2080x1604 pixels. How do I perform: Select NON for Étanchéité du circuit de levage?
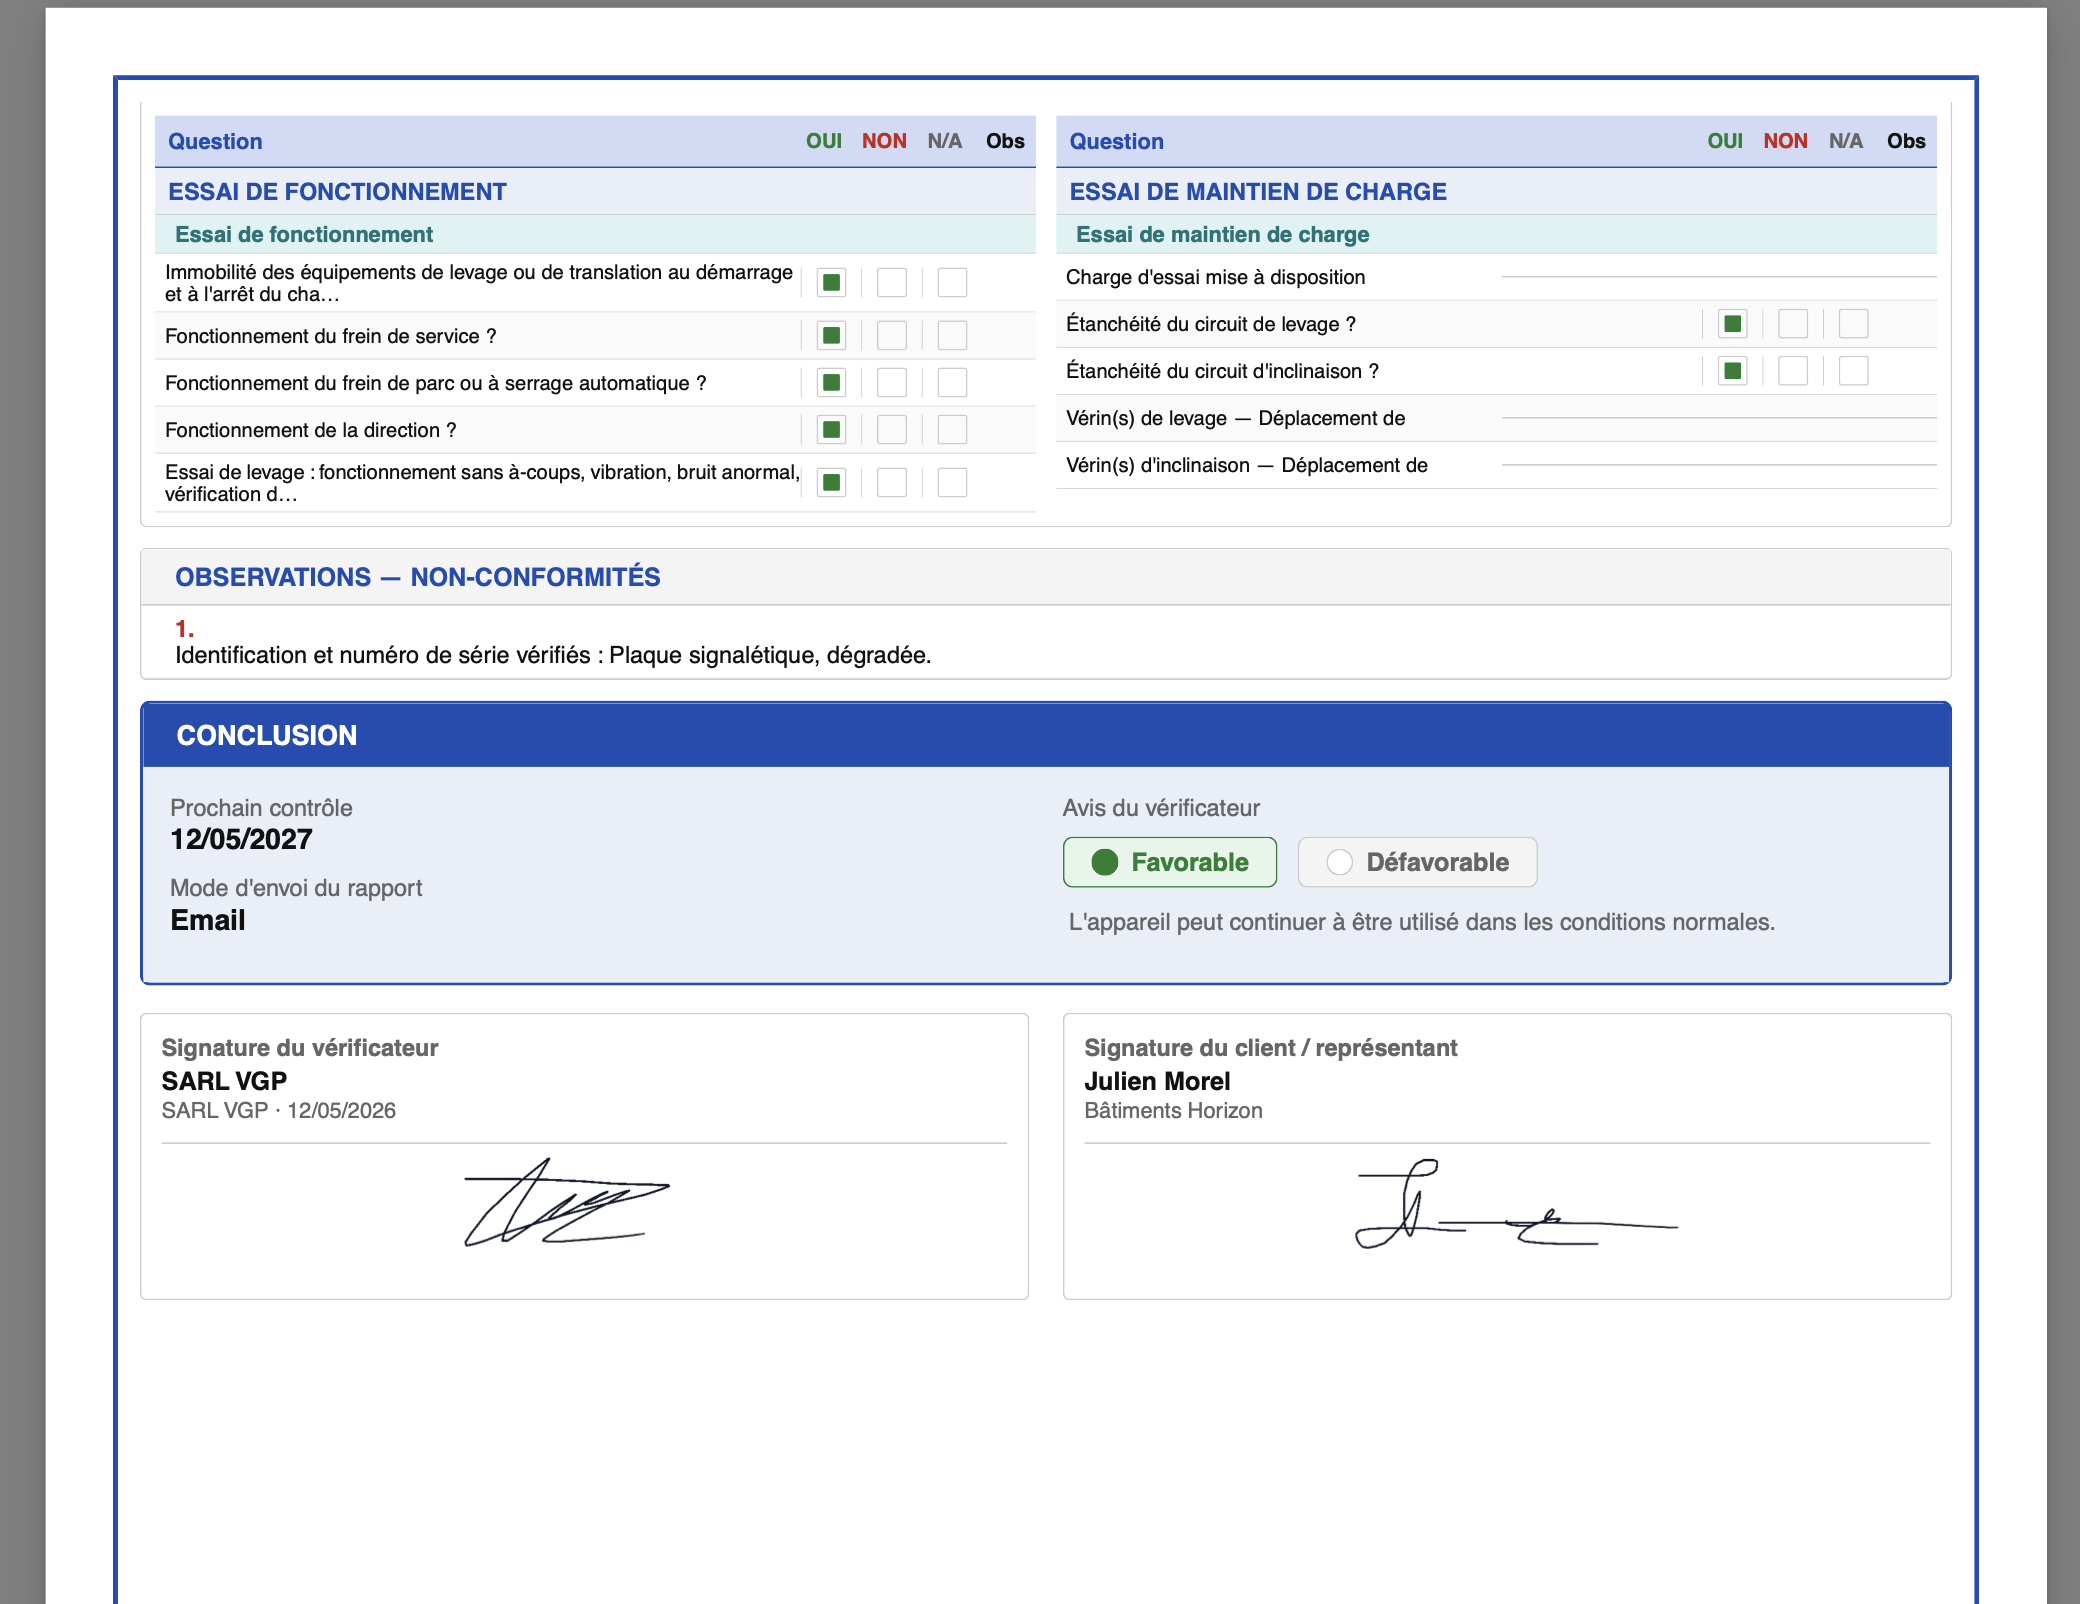coord(1793,324)
